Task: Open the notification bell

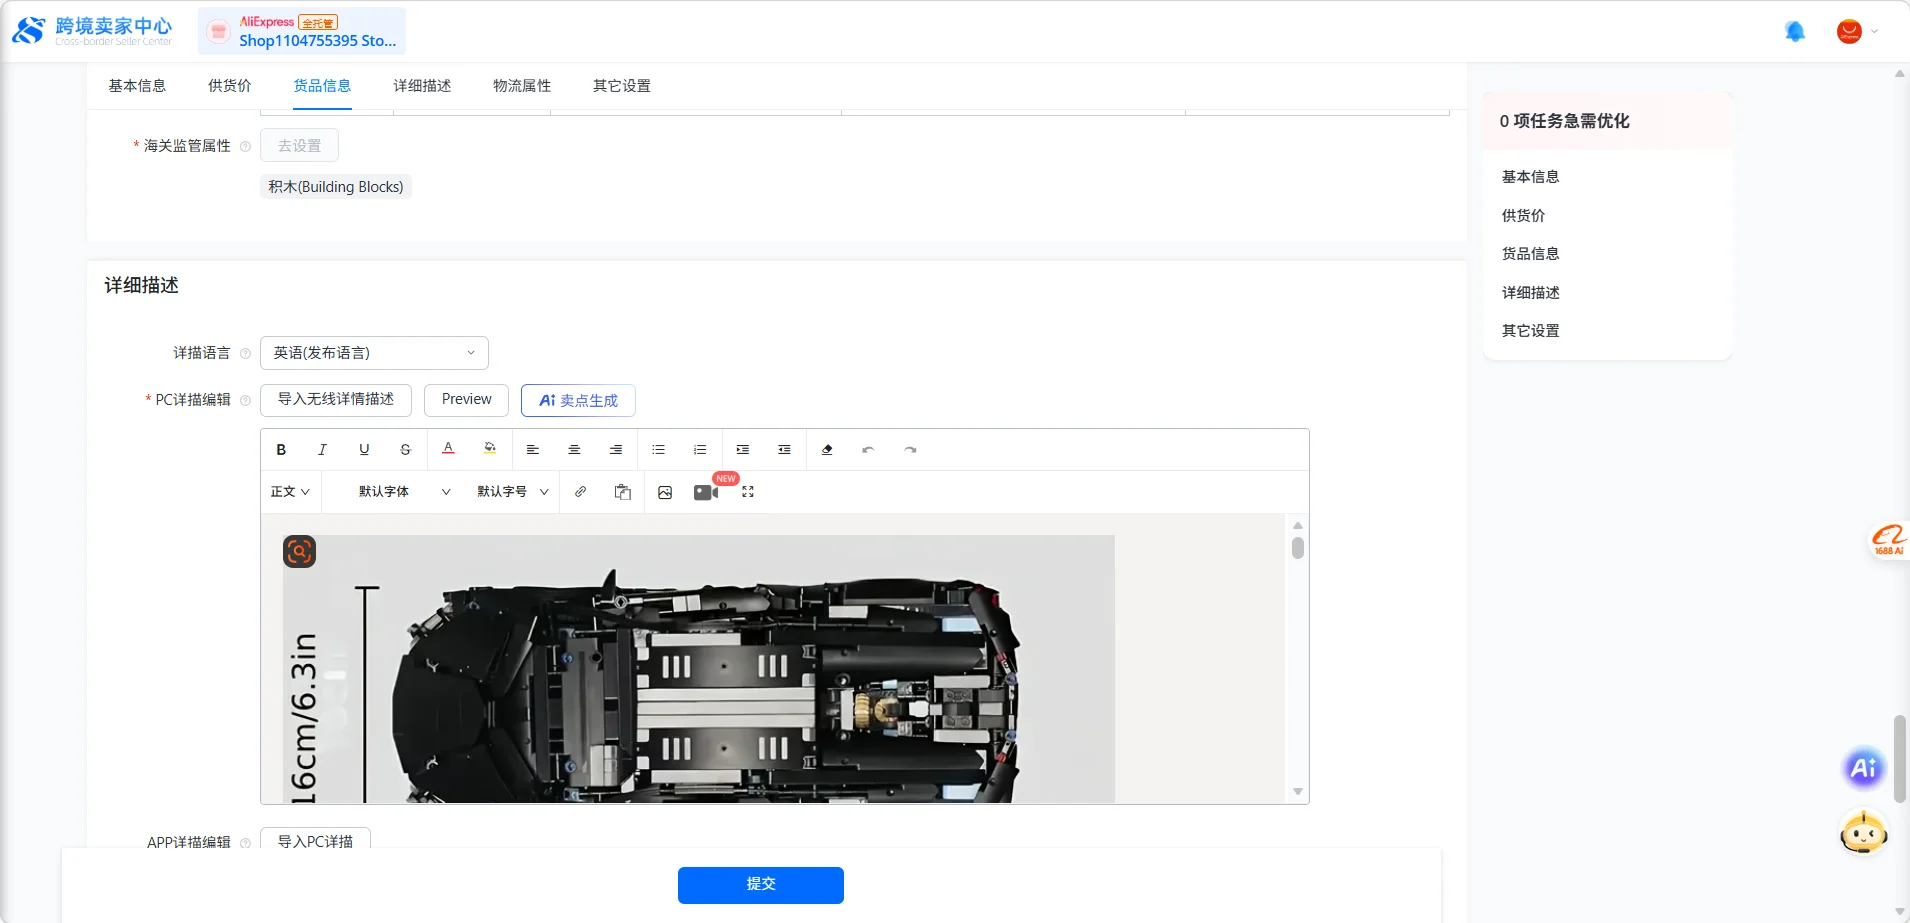Action: coord(1795,31)
